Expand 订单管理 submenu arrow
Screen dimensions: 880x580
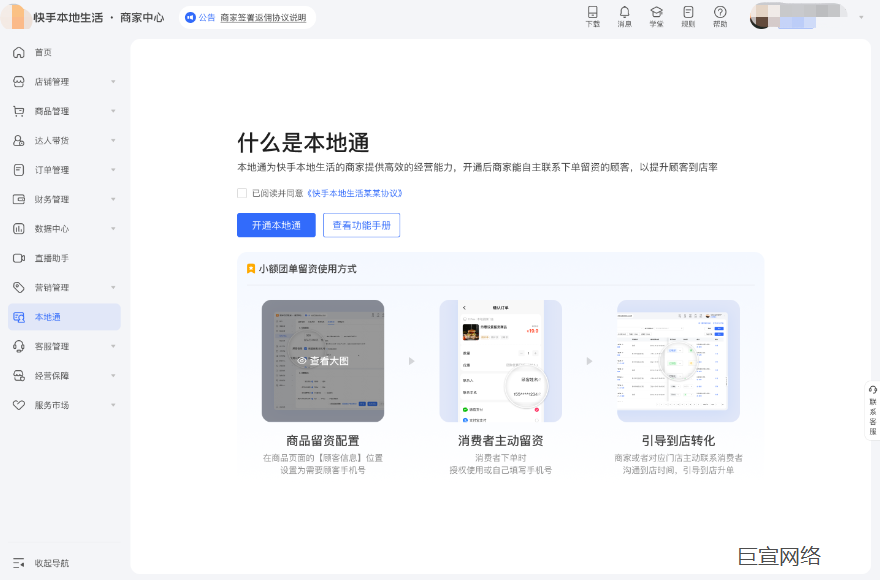(113, 170)
